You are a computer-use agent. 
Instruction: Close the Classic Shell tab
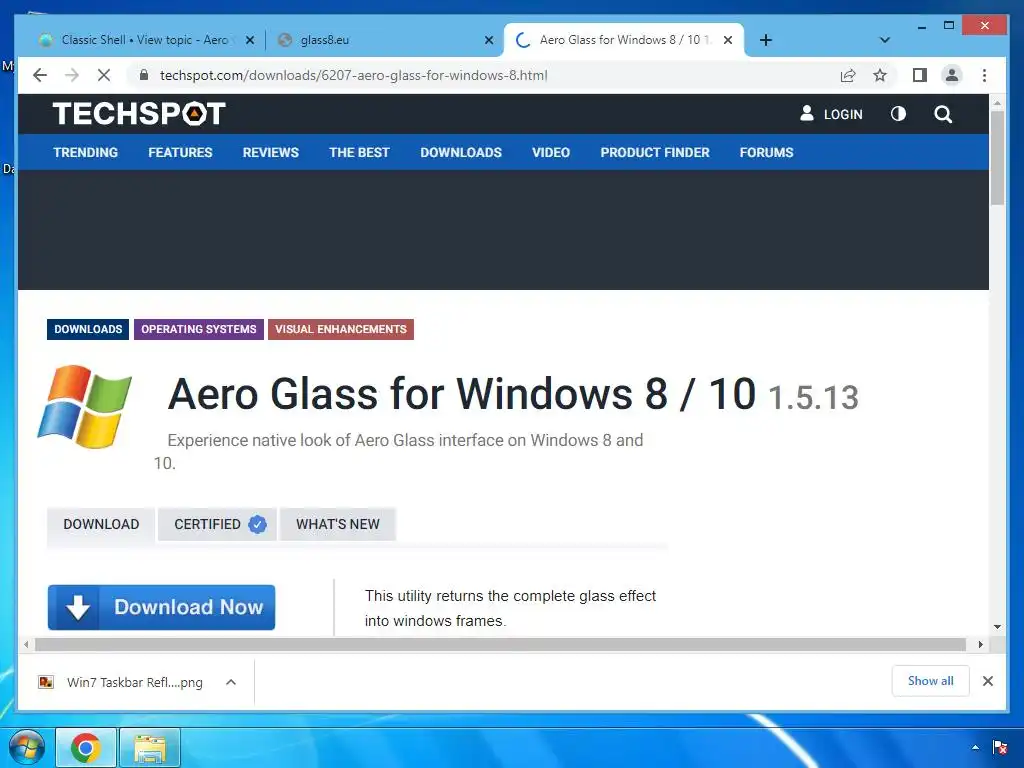pos(249,40)
